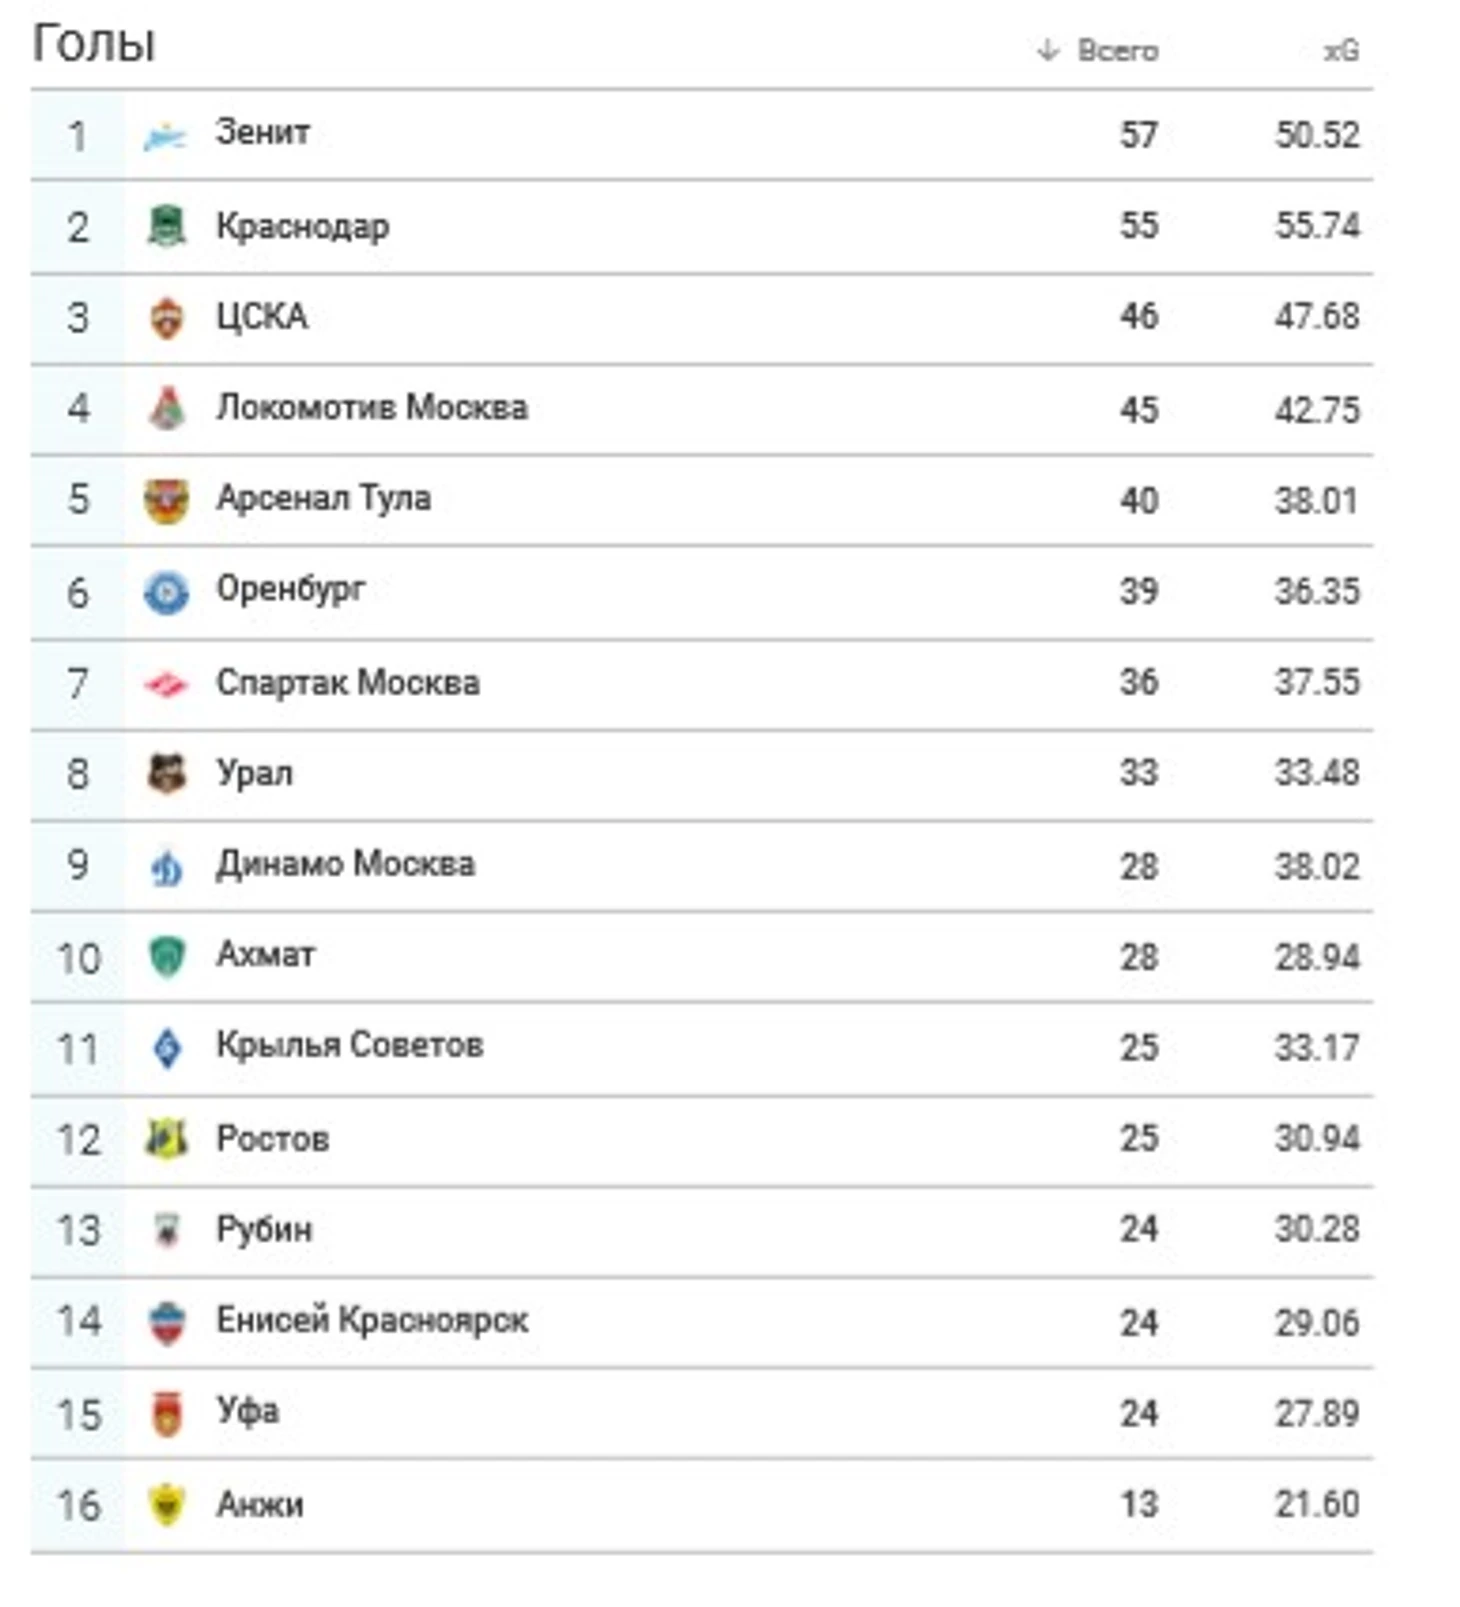1460x1607 pixels.
Task: Click the Оренбург club badge
Action: click(166, 591)
